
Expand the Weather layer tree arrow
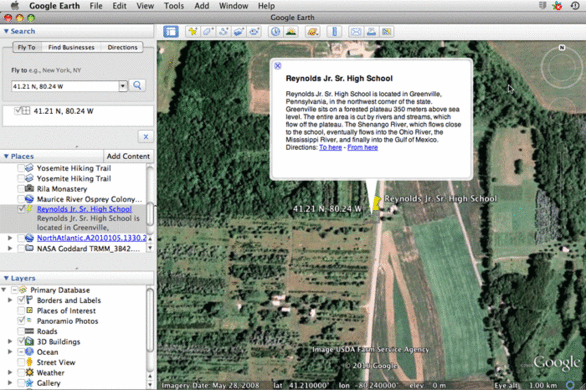tap(10, 372)
